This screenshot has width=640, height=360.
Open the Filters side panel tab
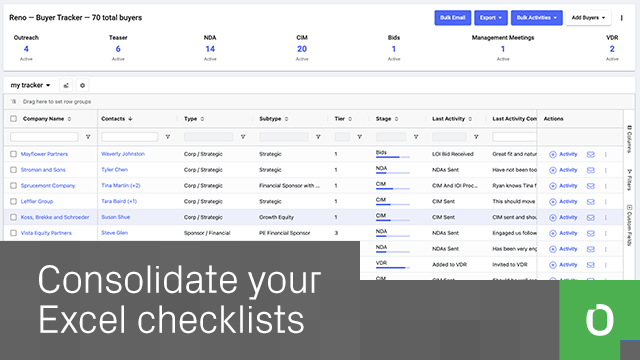[x=629, y=180]
